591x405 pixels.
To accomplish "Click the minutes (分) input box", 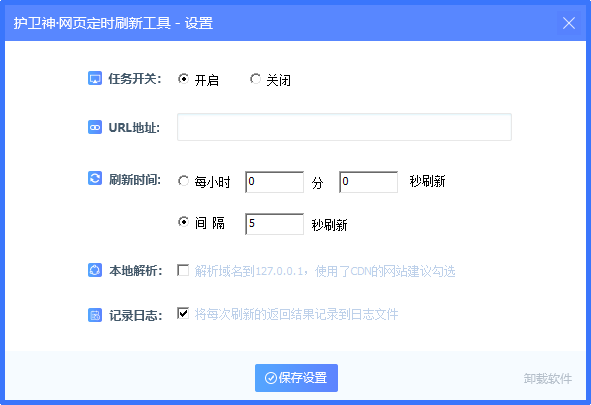I will (x=274, y=182).
